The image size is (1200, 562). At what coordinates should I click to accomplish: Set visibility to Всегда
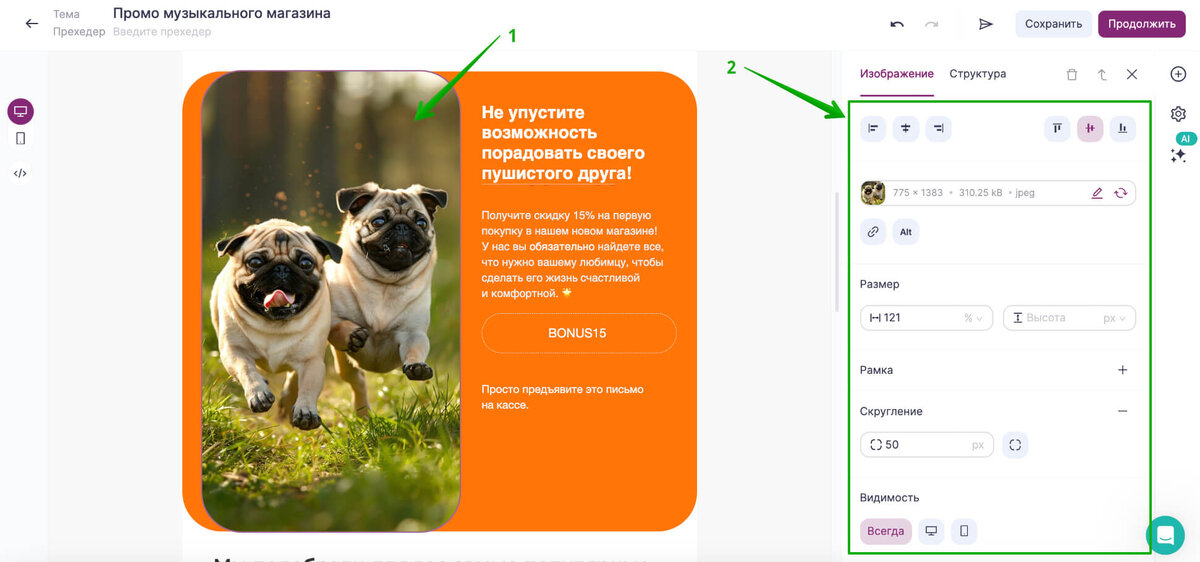point(885,531)
